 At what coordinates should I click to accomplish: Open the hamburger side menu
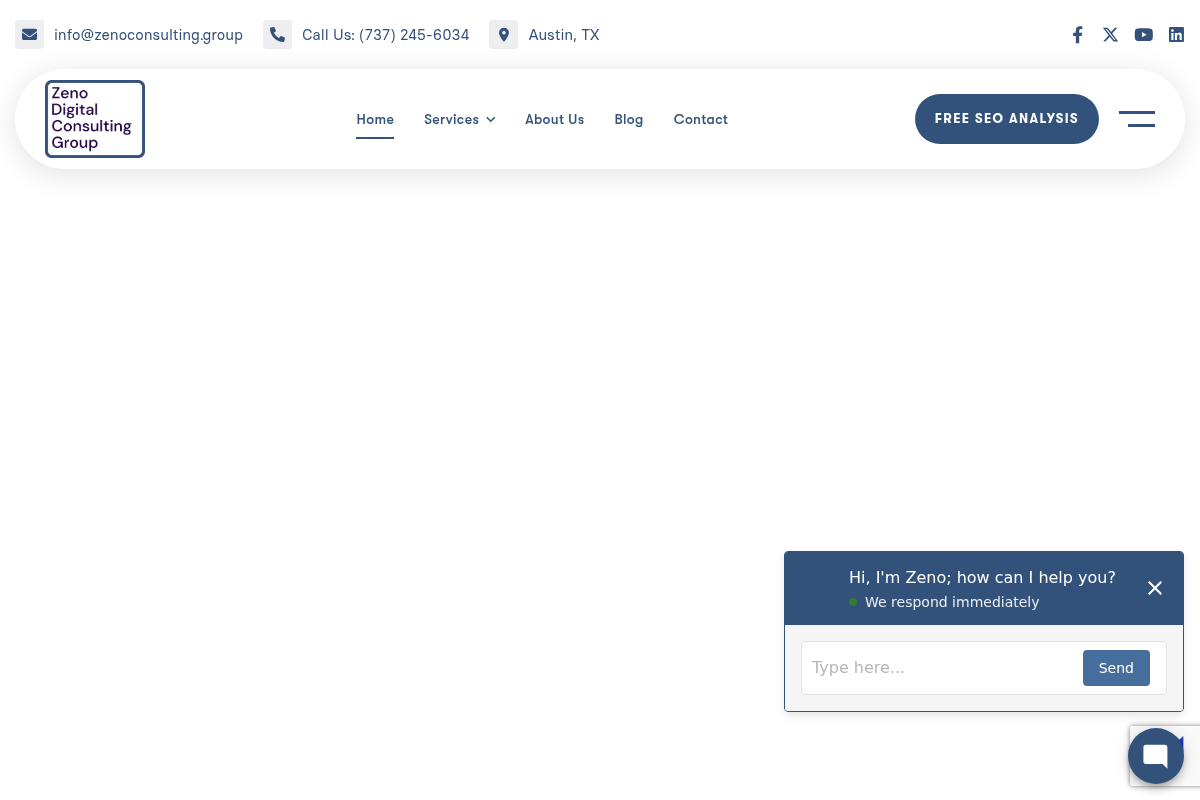coord(1136,119)
